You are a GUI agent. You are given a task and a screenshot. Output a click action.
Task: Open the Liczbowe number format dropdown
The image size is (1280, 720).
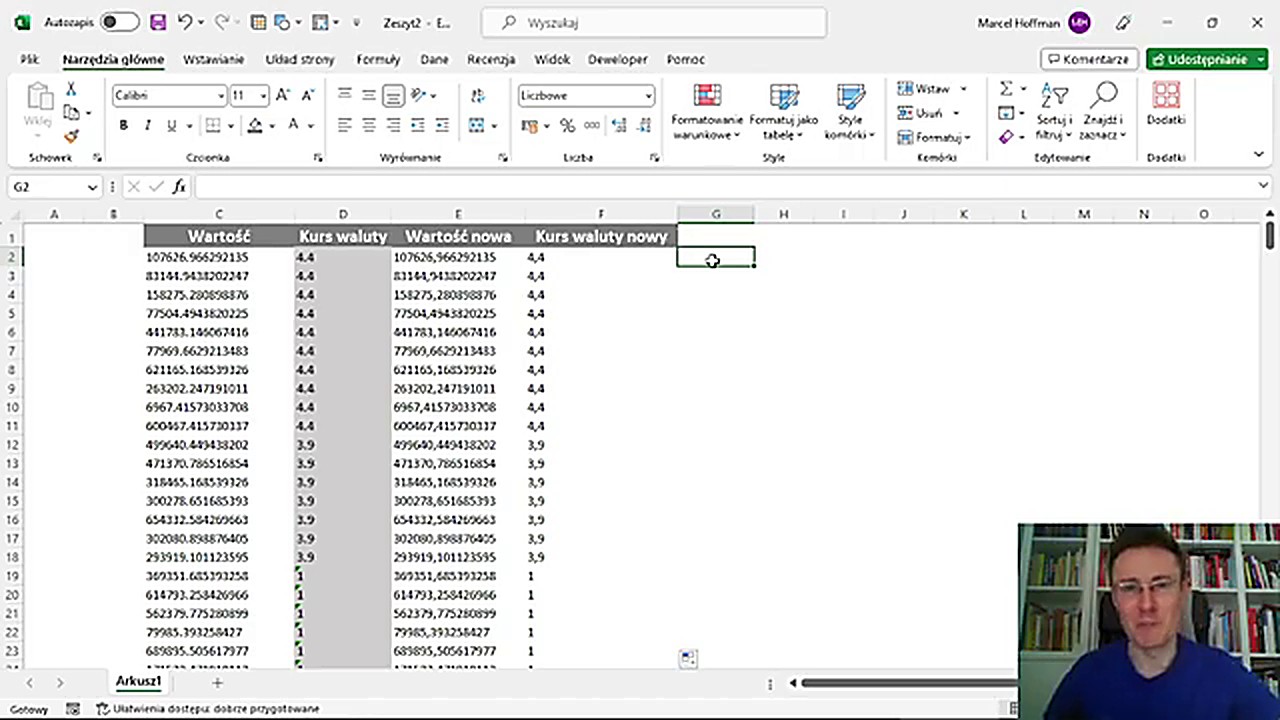648,96
